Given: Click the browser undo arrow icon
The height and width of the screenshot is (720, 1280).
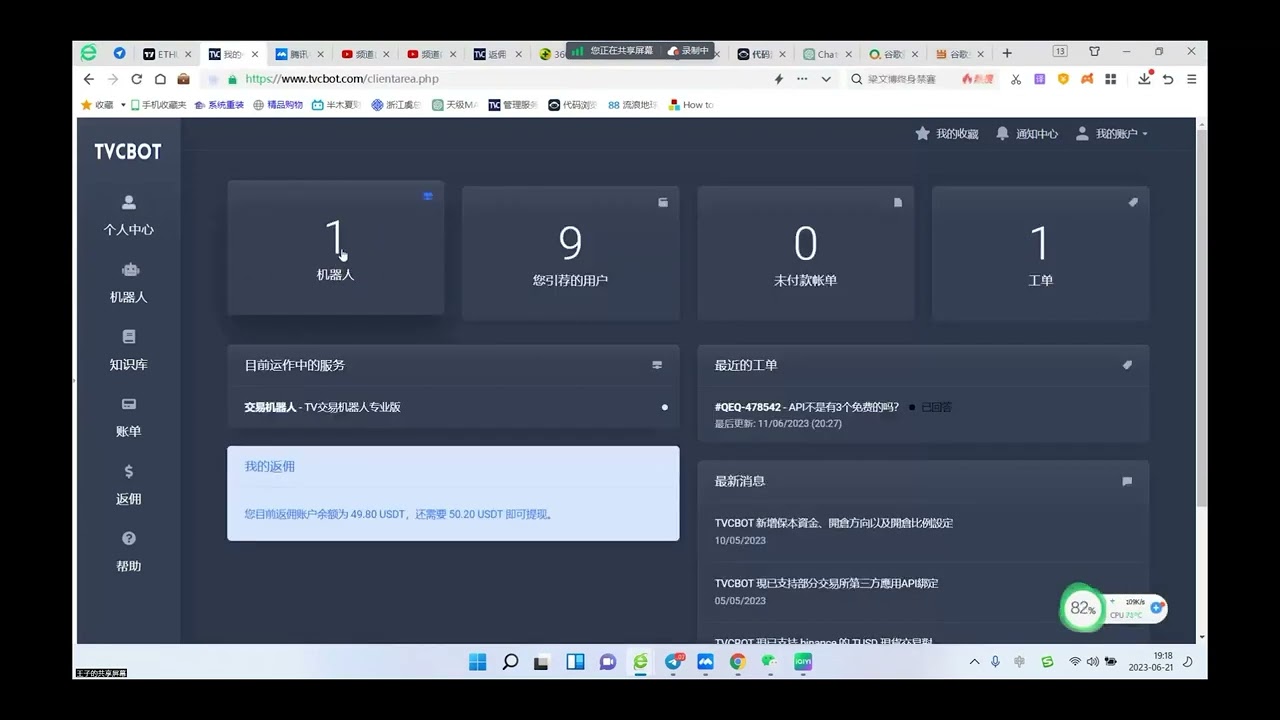Looking at the screenshot, I should point(1168,79).
